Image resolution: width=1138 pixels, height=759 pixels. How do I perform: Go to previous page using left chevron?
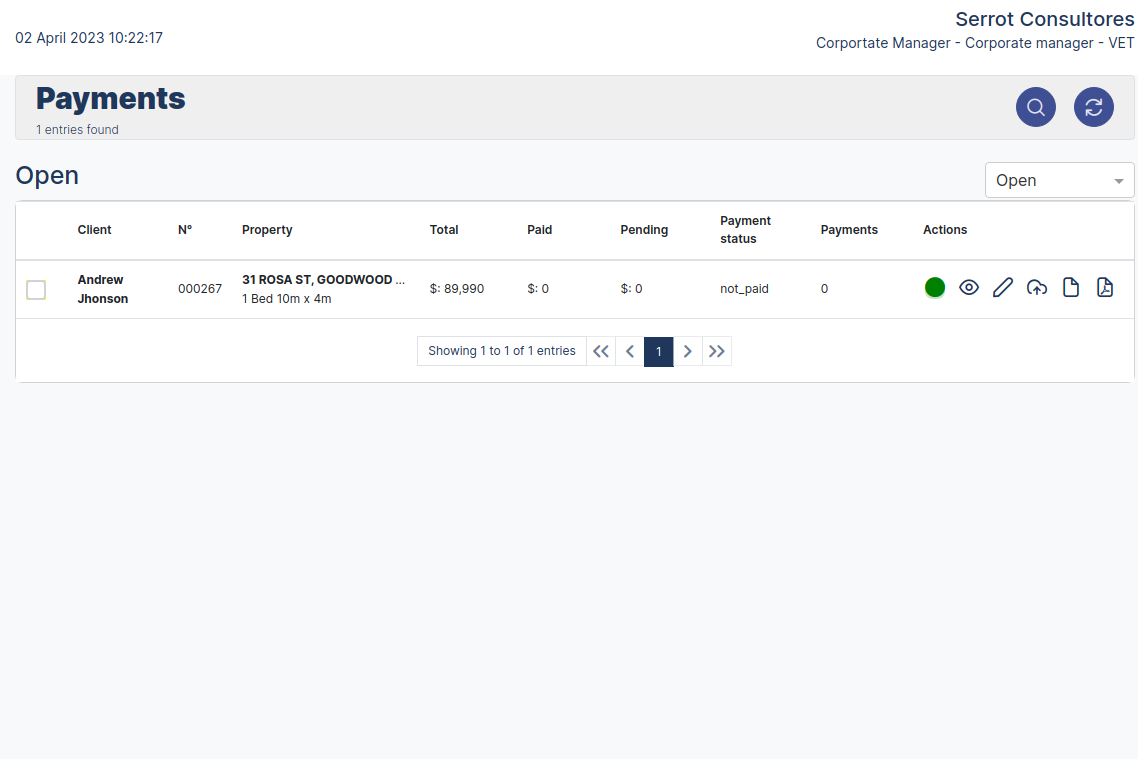tap(630, 351)
